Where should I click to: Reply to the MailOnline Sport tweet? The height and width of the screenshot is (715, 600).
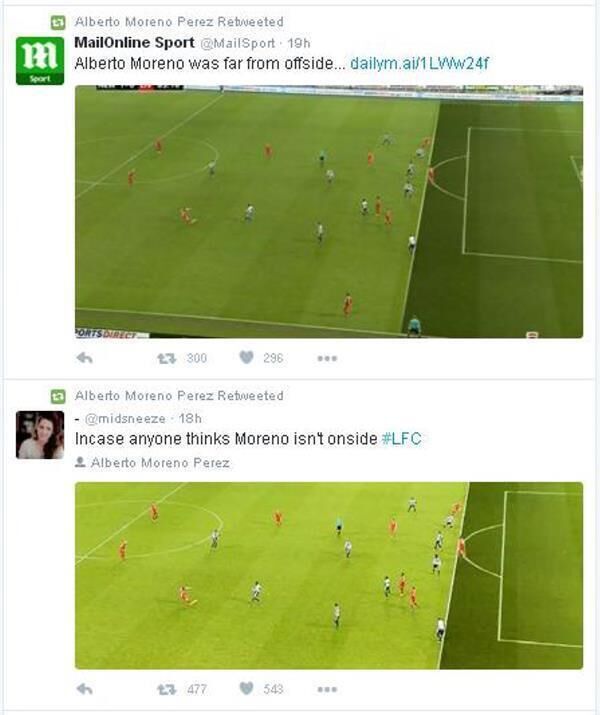pyautogui.click(x=85, y=358)
